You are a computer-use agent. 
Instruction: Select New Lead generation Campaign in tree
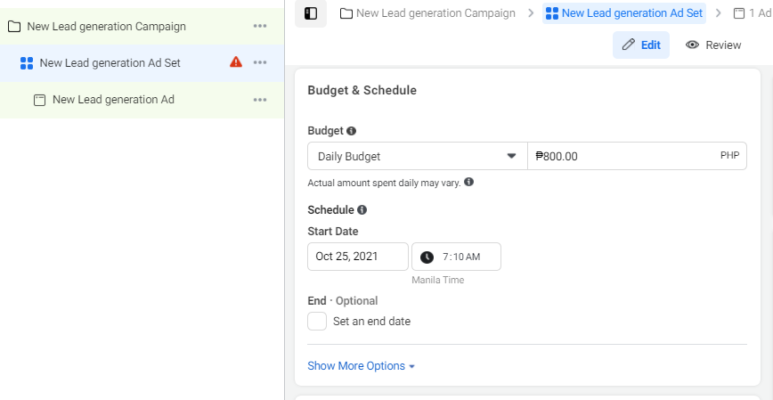105,26
